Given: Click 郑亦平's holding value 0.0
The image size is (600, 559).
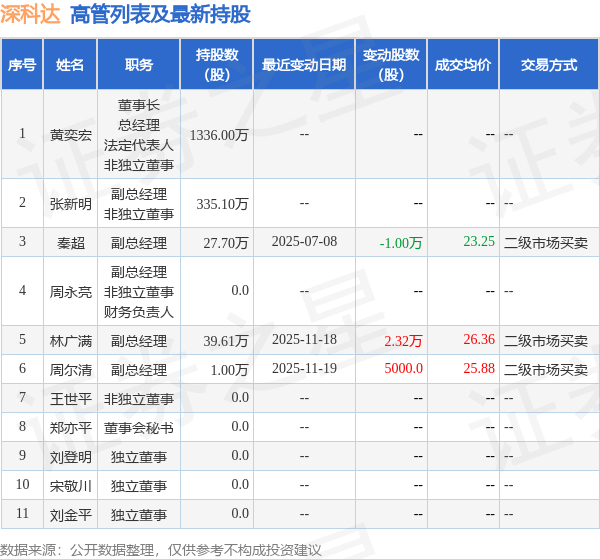Looking at the screenshot, I should click(240, 426).
